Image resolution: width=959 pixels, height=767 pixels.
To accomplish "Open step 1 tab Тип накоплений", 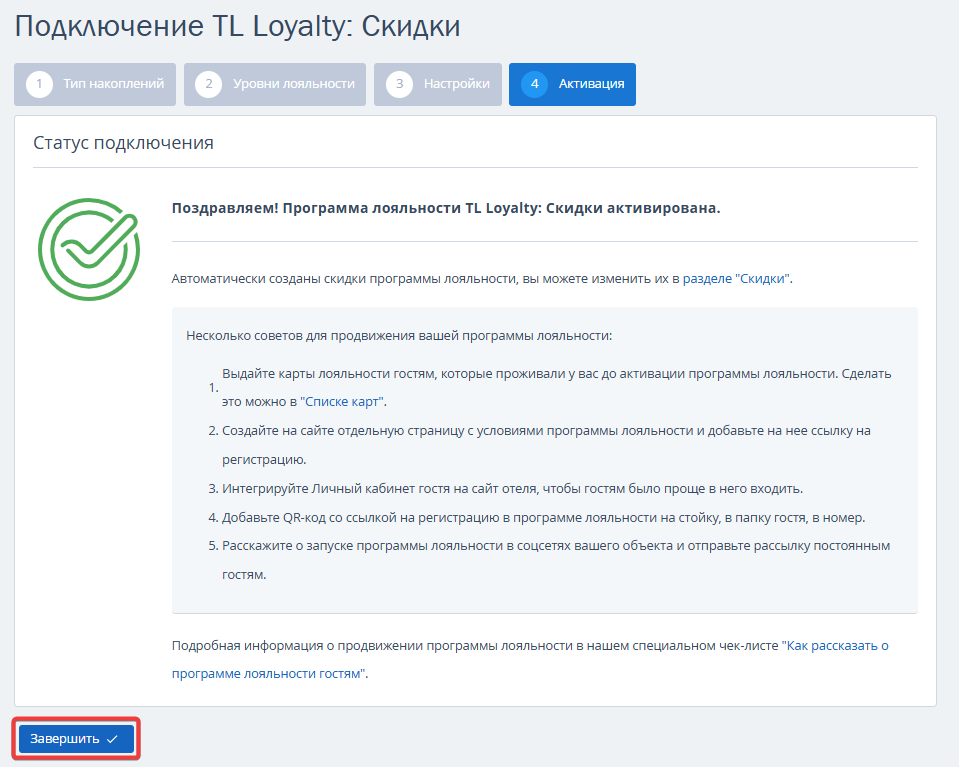I will (95, 84).
